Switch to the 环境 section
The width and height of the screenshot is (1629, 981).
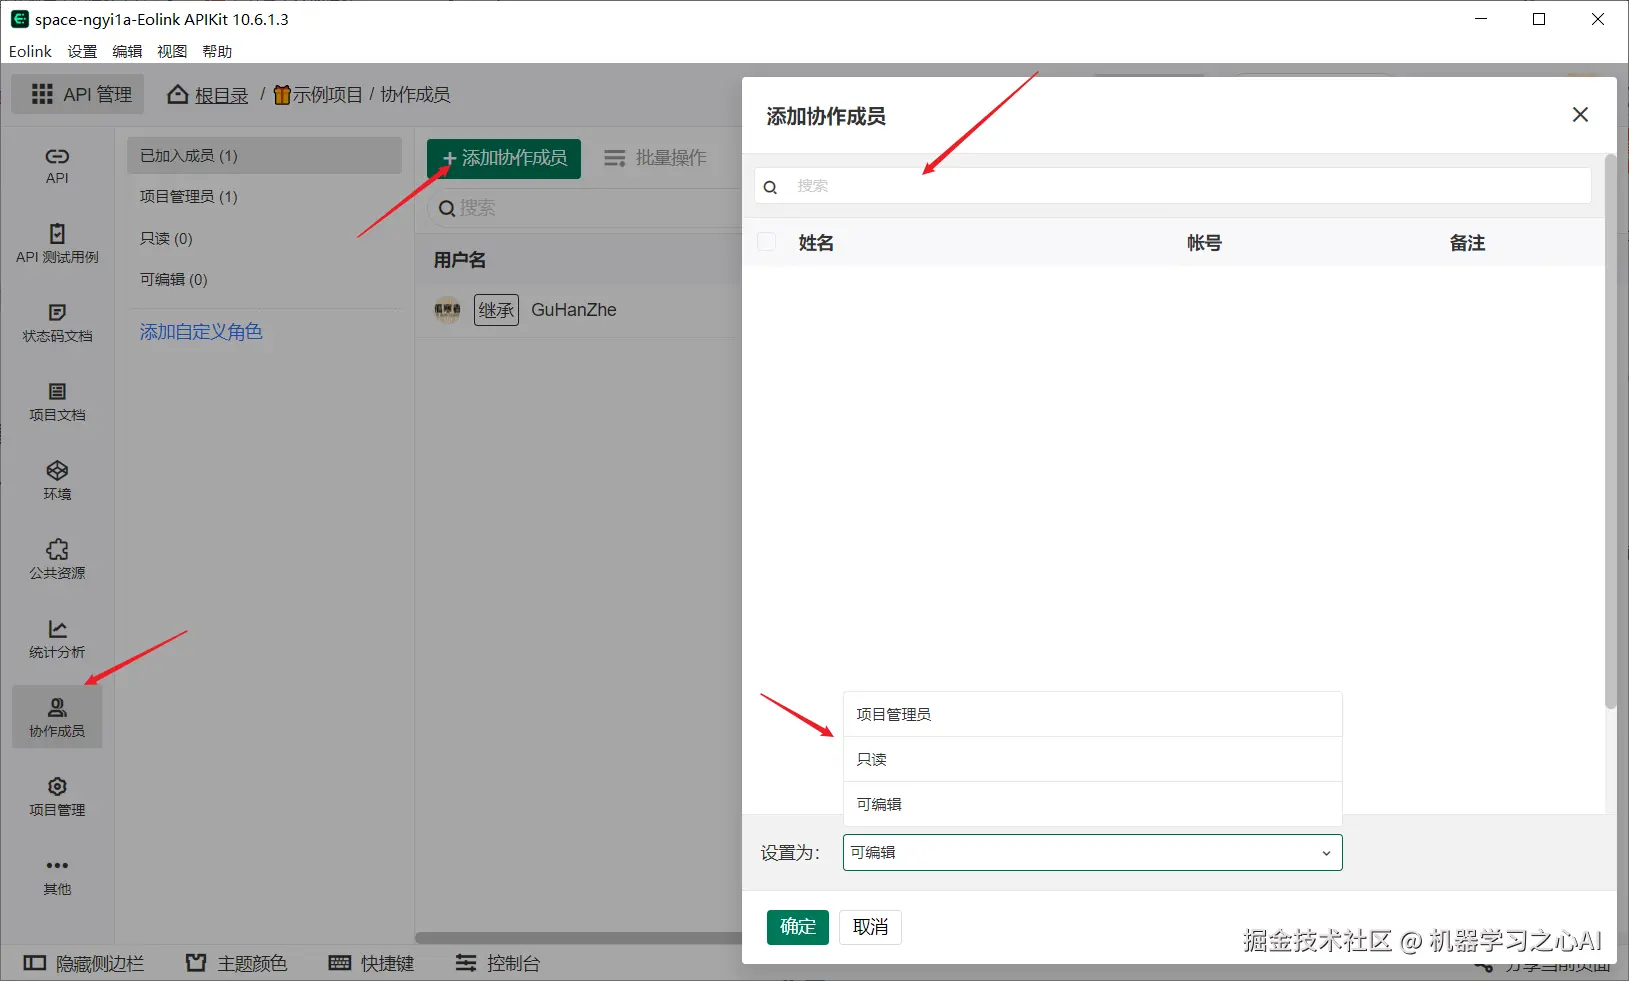coord(56,481)
